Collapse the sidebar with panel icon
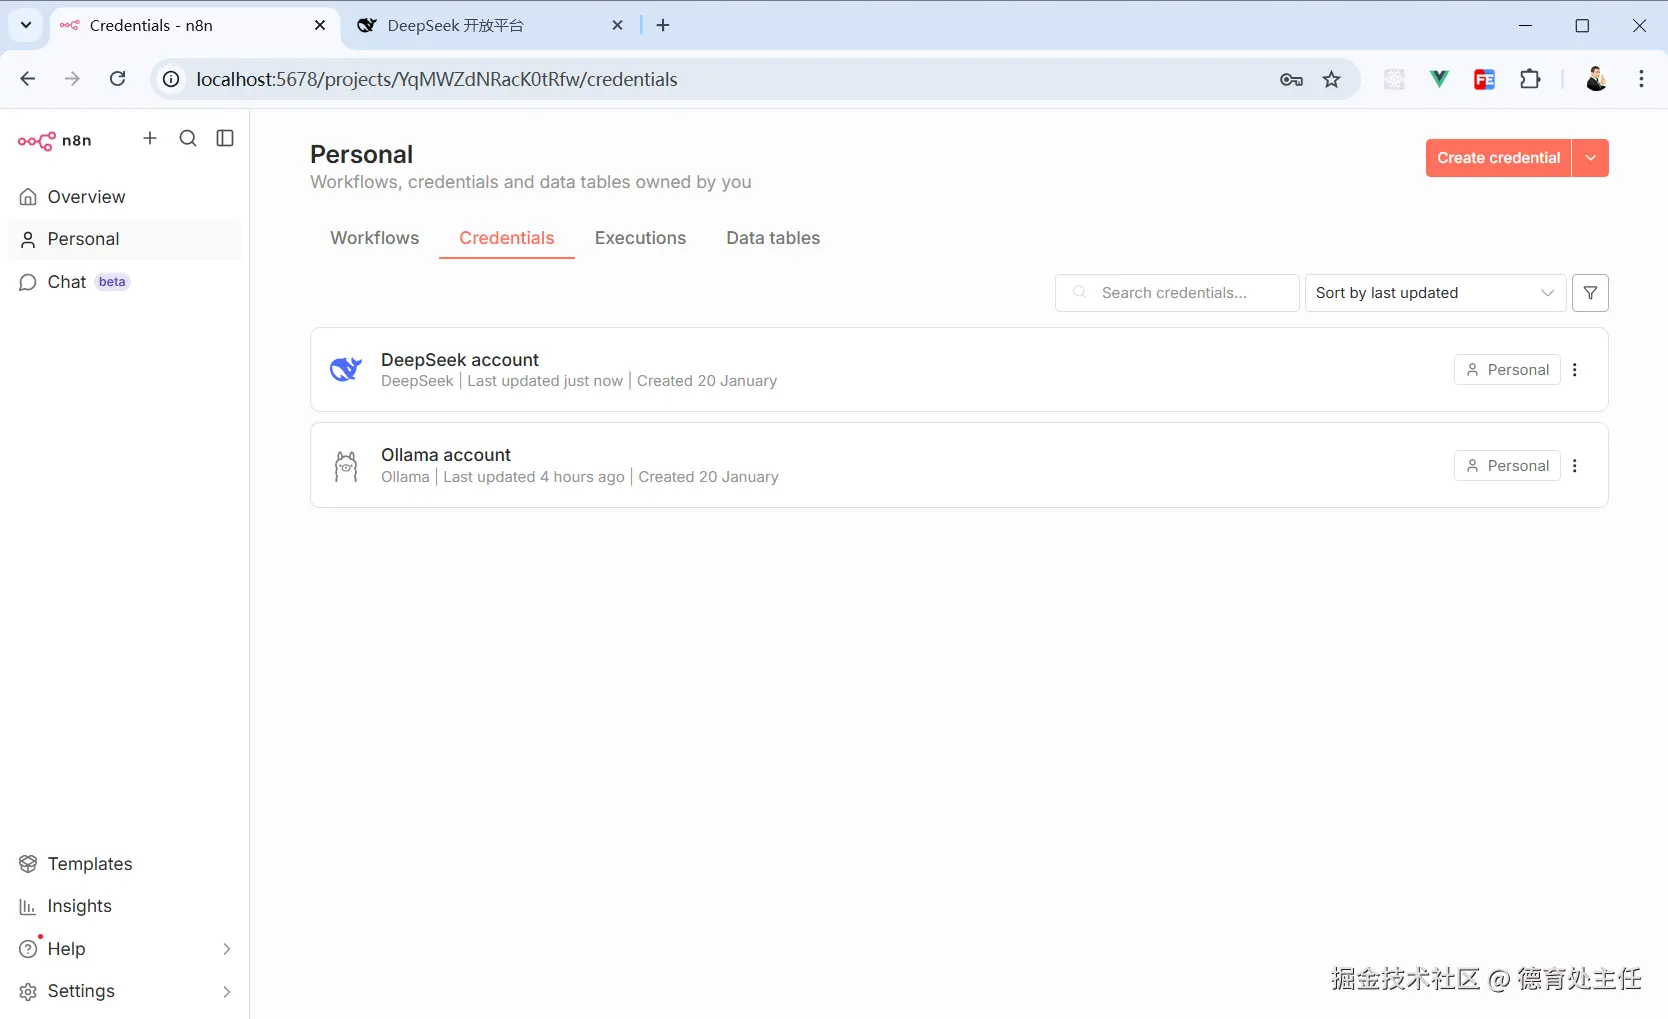Viewport: 1668px width, 1019px height. (225, 138)
